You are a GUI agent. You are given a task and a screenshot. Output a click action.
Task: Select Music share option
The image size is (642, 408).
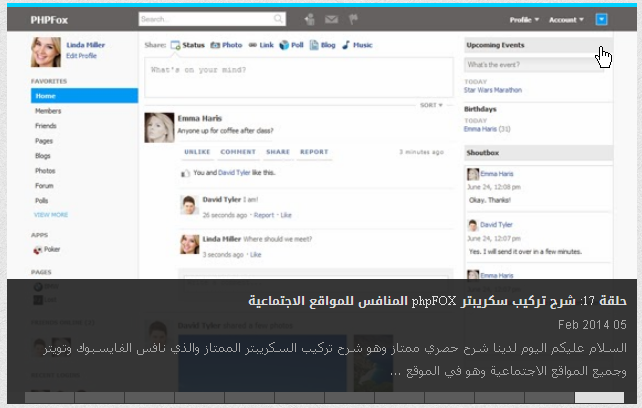[x=357, y=45]
